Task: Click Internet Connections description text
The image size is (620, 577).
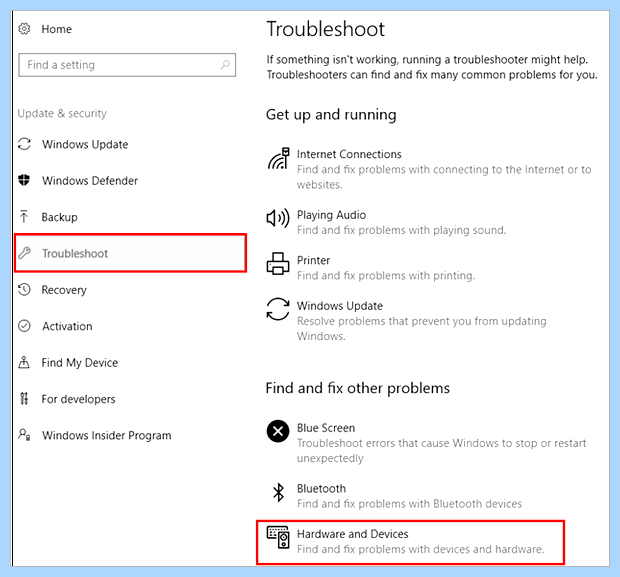Action: [444, 177]
